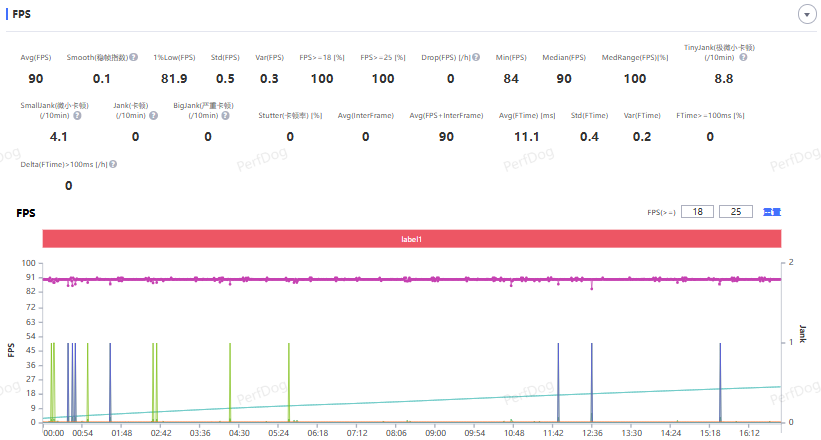Select the red label1 bar
Screen dimensions: 821x440
pos(412,239)
